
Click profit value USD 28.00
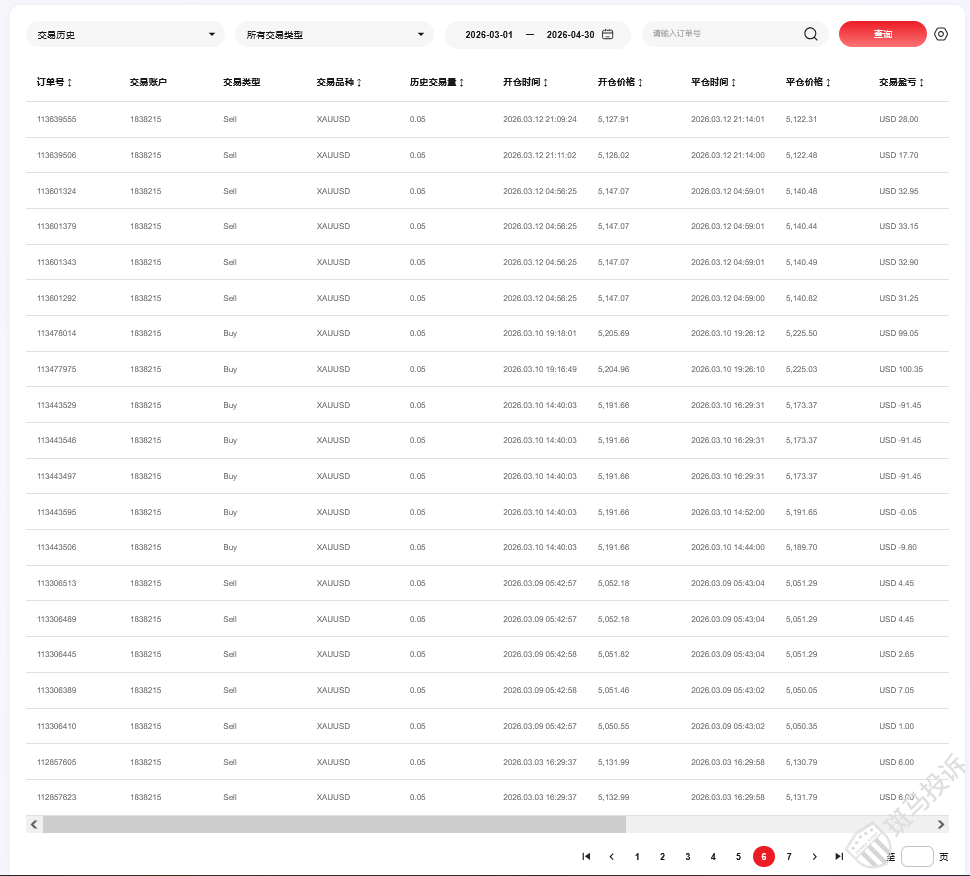pyautogui.click(x=899, y=119)
